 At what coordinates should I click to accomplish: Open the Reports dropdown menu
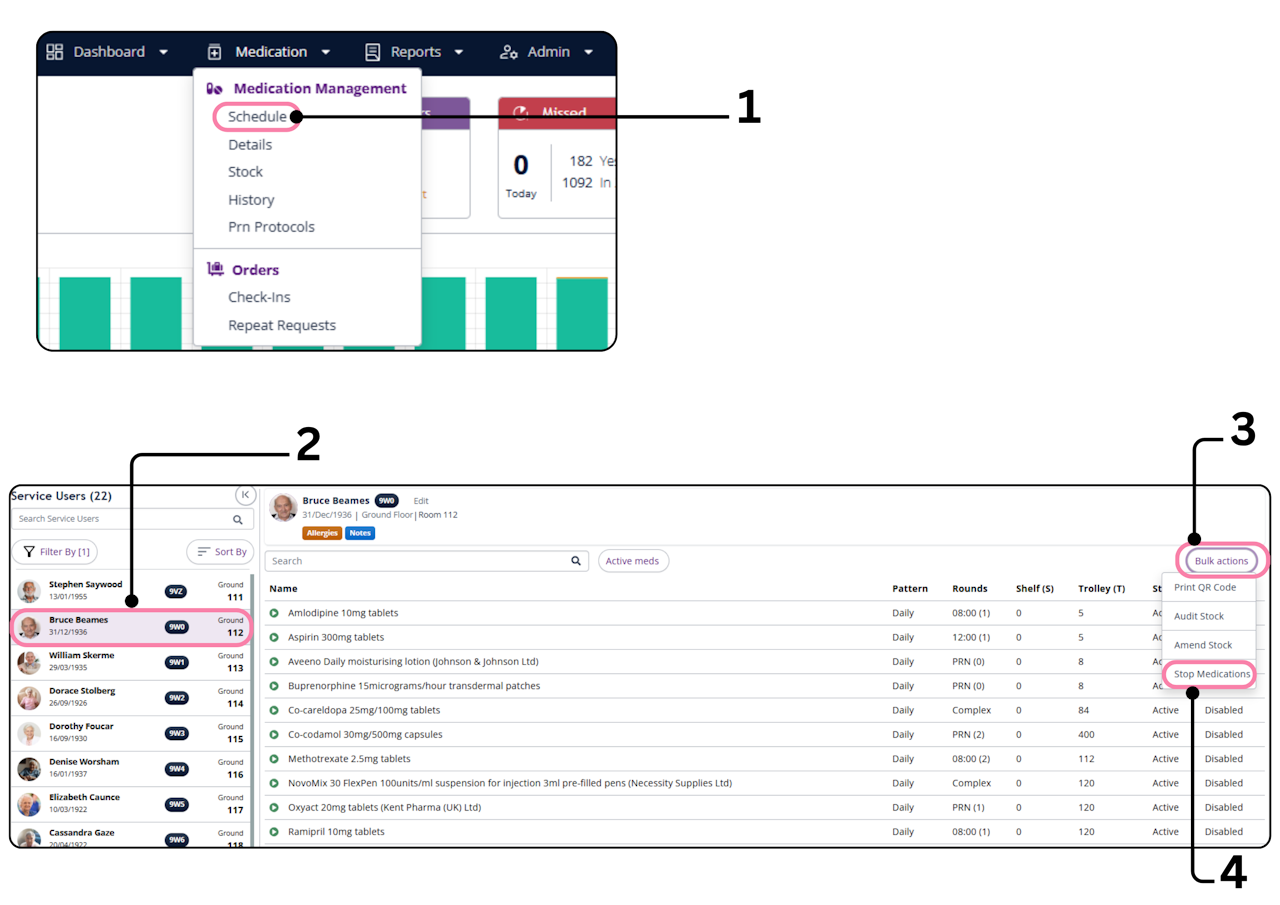pos(414,52)
